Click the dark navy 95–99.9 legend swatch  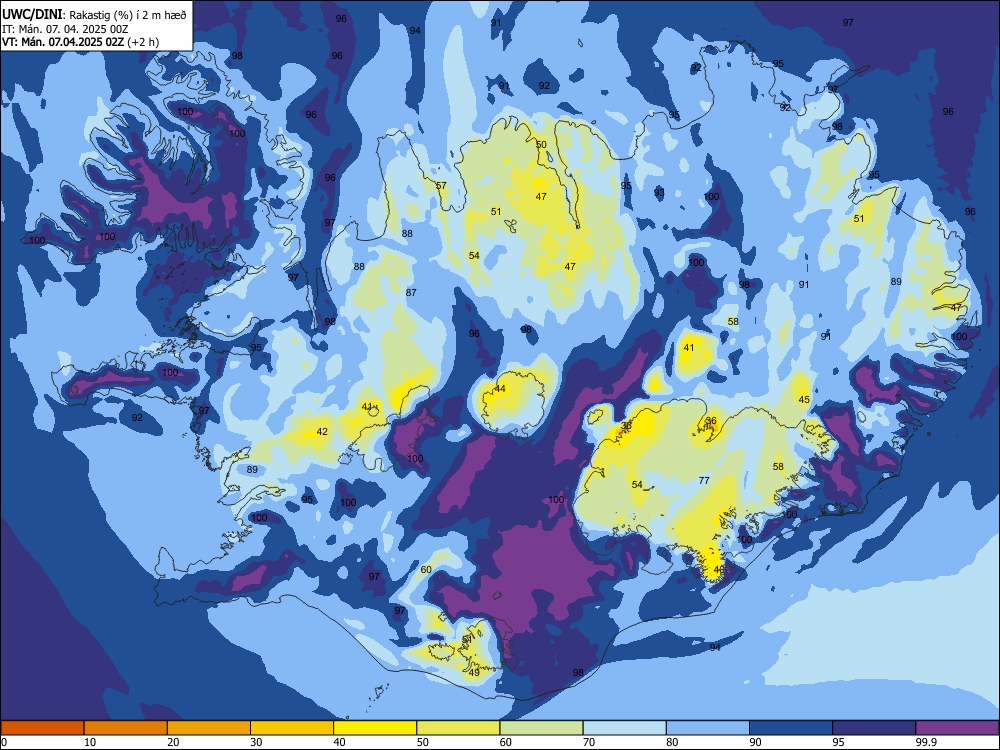click(x=874, y=728)
